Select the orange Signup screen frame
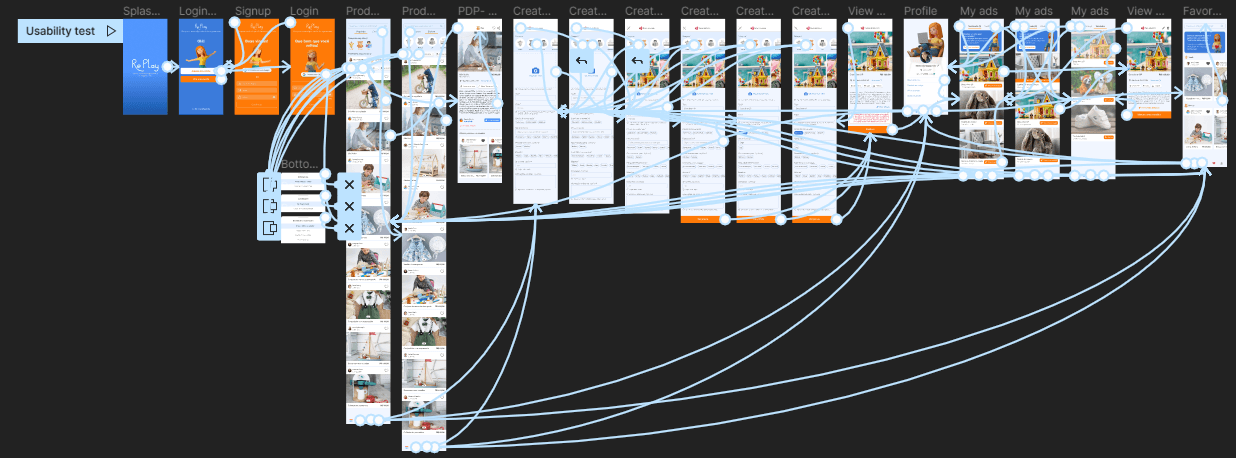The height and width of the screenshot is (458, 1236). tap(257, 67)
